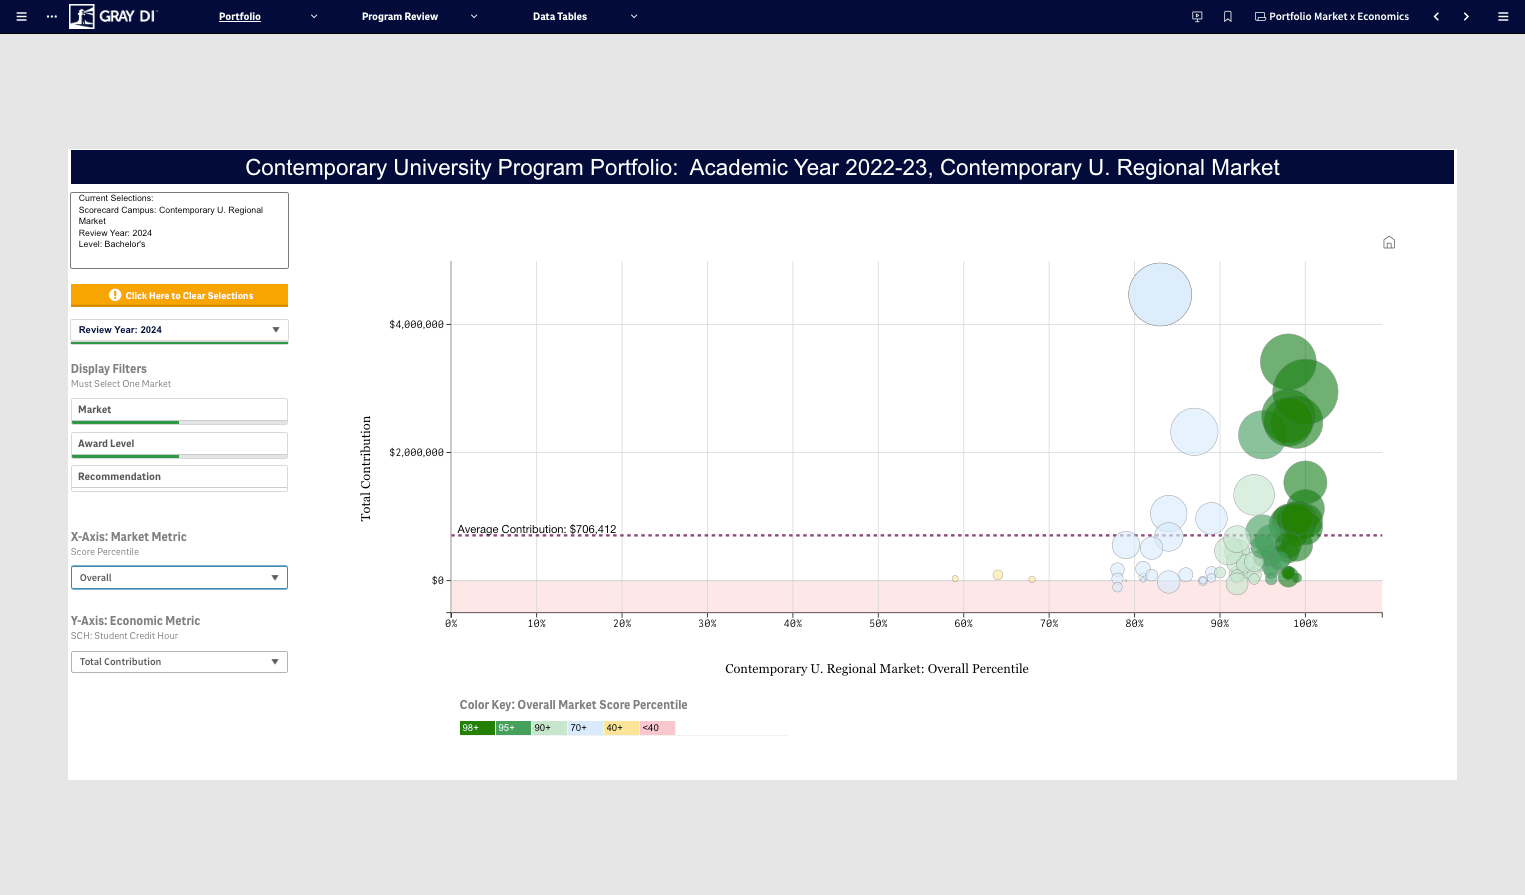Open the right-side list menu icon
The width and height of the screenshot is (1525, 895).
click(1503, 17)
